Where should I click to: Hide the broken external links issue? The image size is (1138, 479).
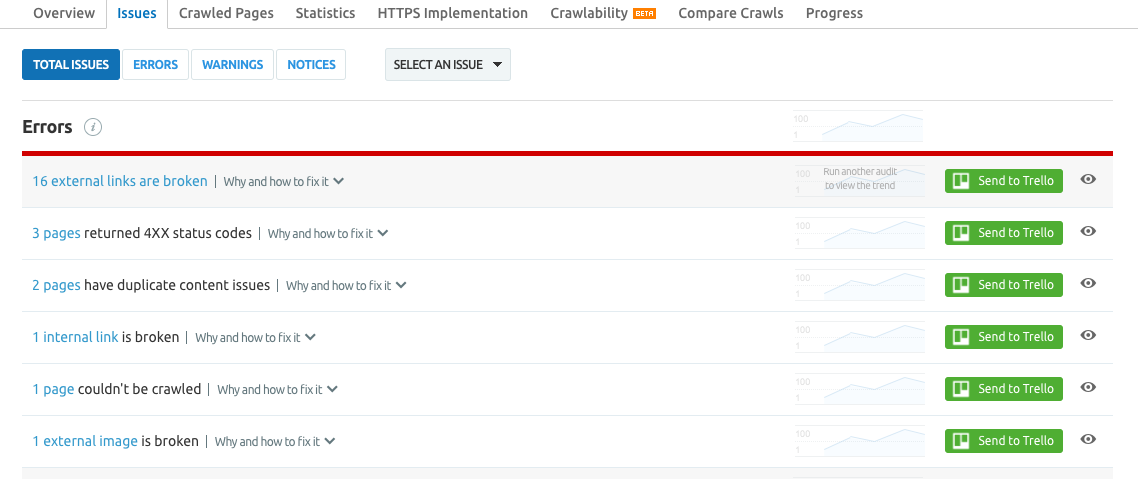pyautogui.click(x=1089, y=180)
